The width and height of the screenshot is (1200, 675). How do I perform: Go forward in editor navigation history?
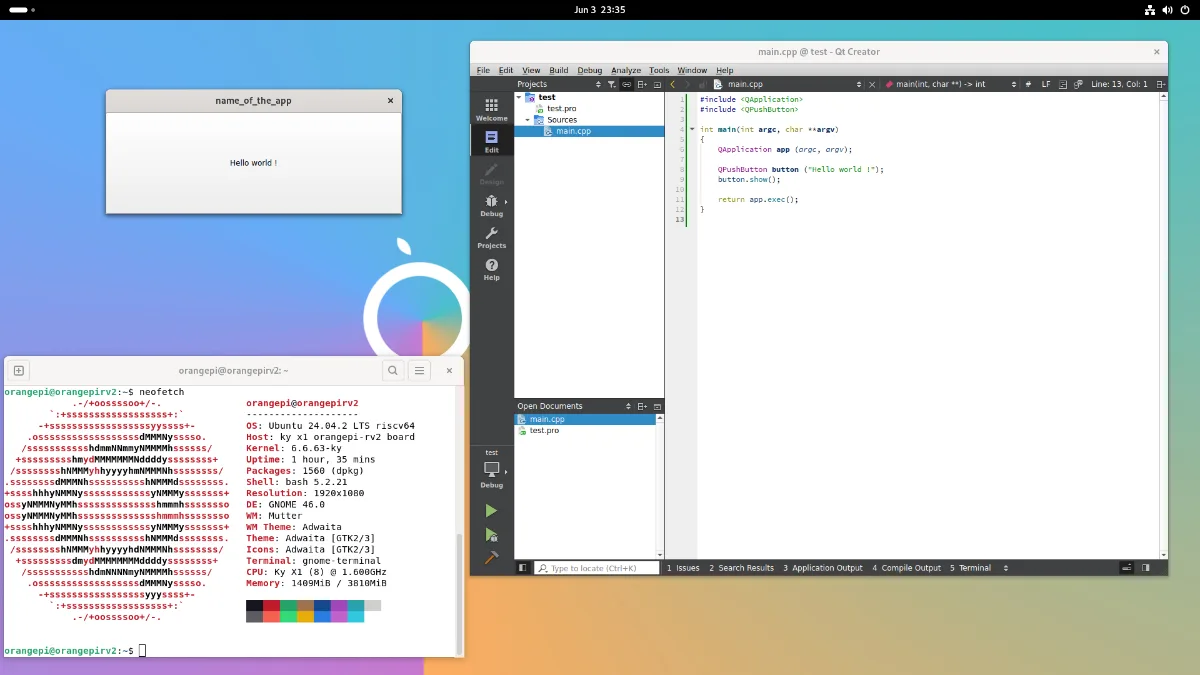pyautogui.click(x=687, y=84)
